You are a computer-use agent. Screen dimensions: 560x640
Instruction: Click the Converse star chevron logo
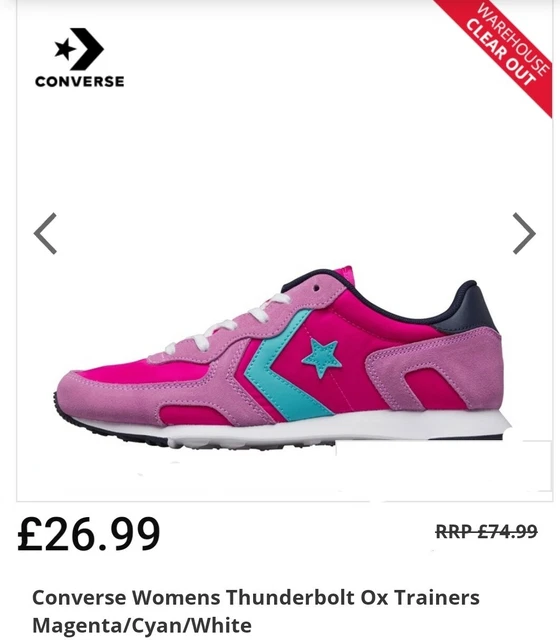tap(79, 49)
